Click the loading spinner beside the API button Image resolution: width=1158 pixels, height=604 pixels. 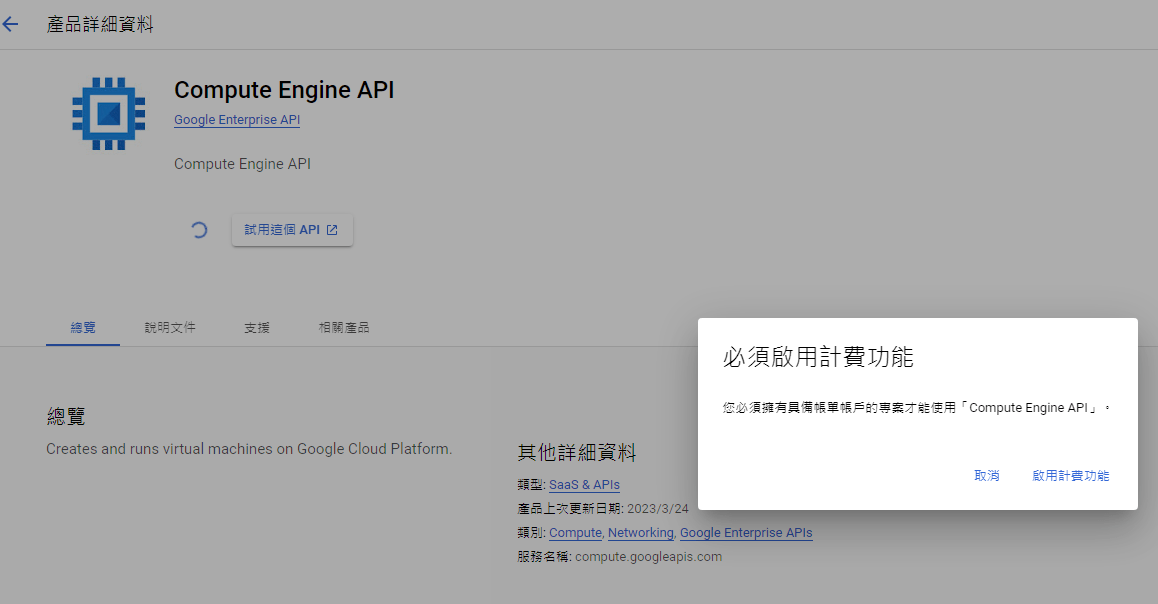pyautogui.click(x=199, y=230)
